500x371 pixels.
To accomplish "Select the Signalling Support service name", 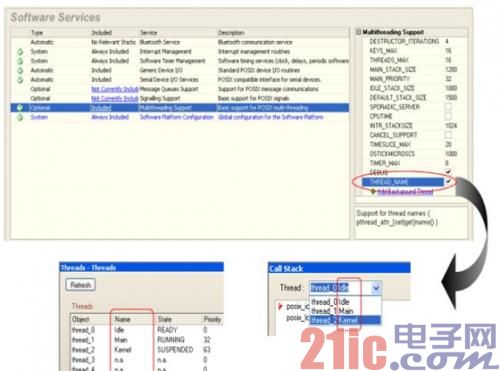I will (160, 98).
